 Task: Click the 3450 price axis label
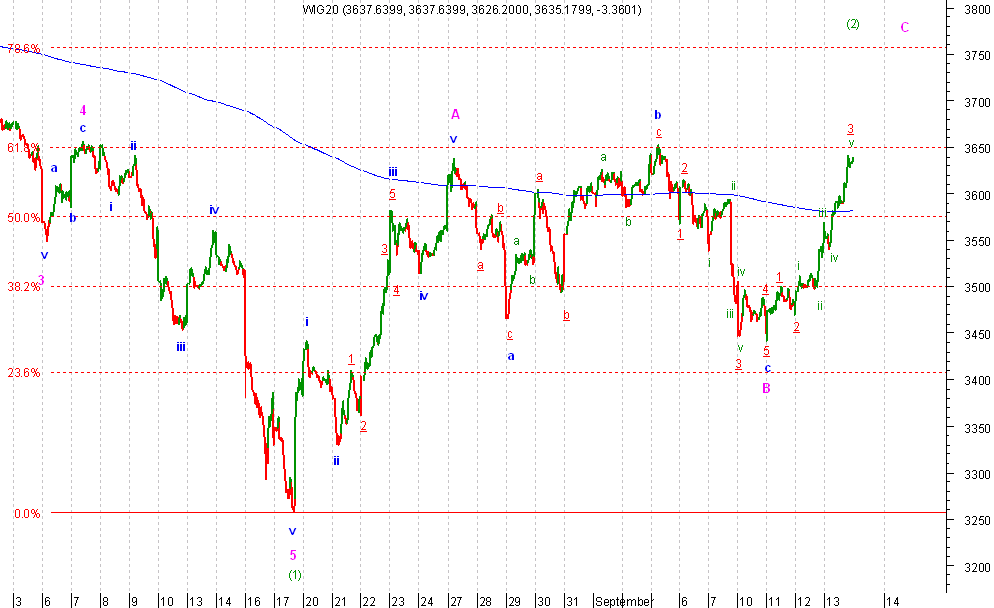click(977, 335)
